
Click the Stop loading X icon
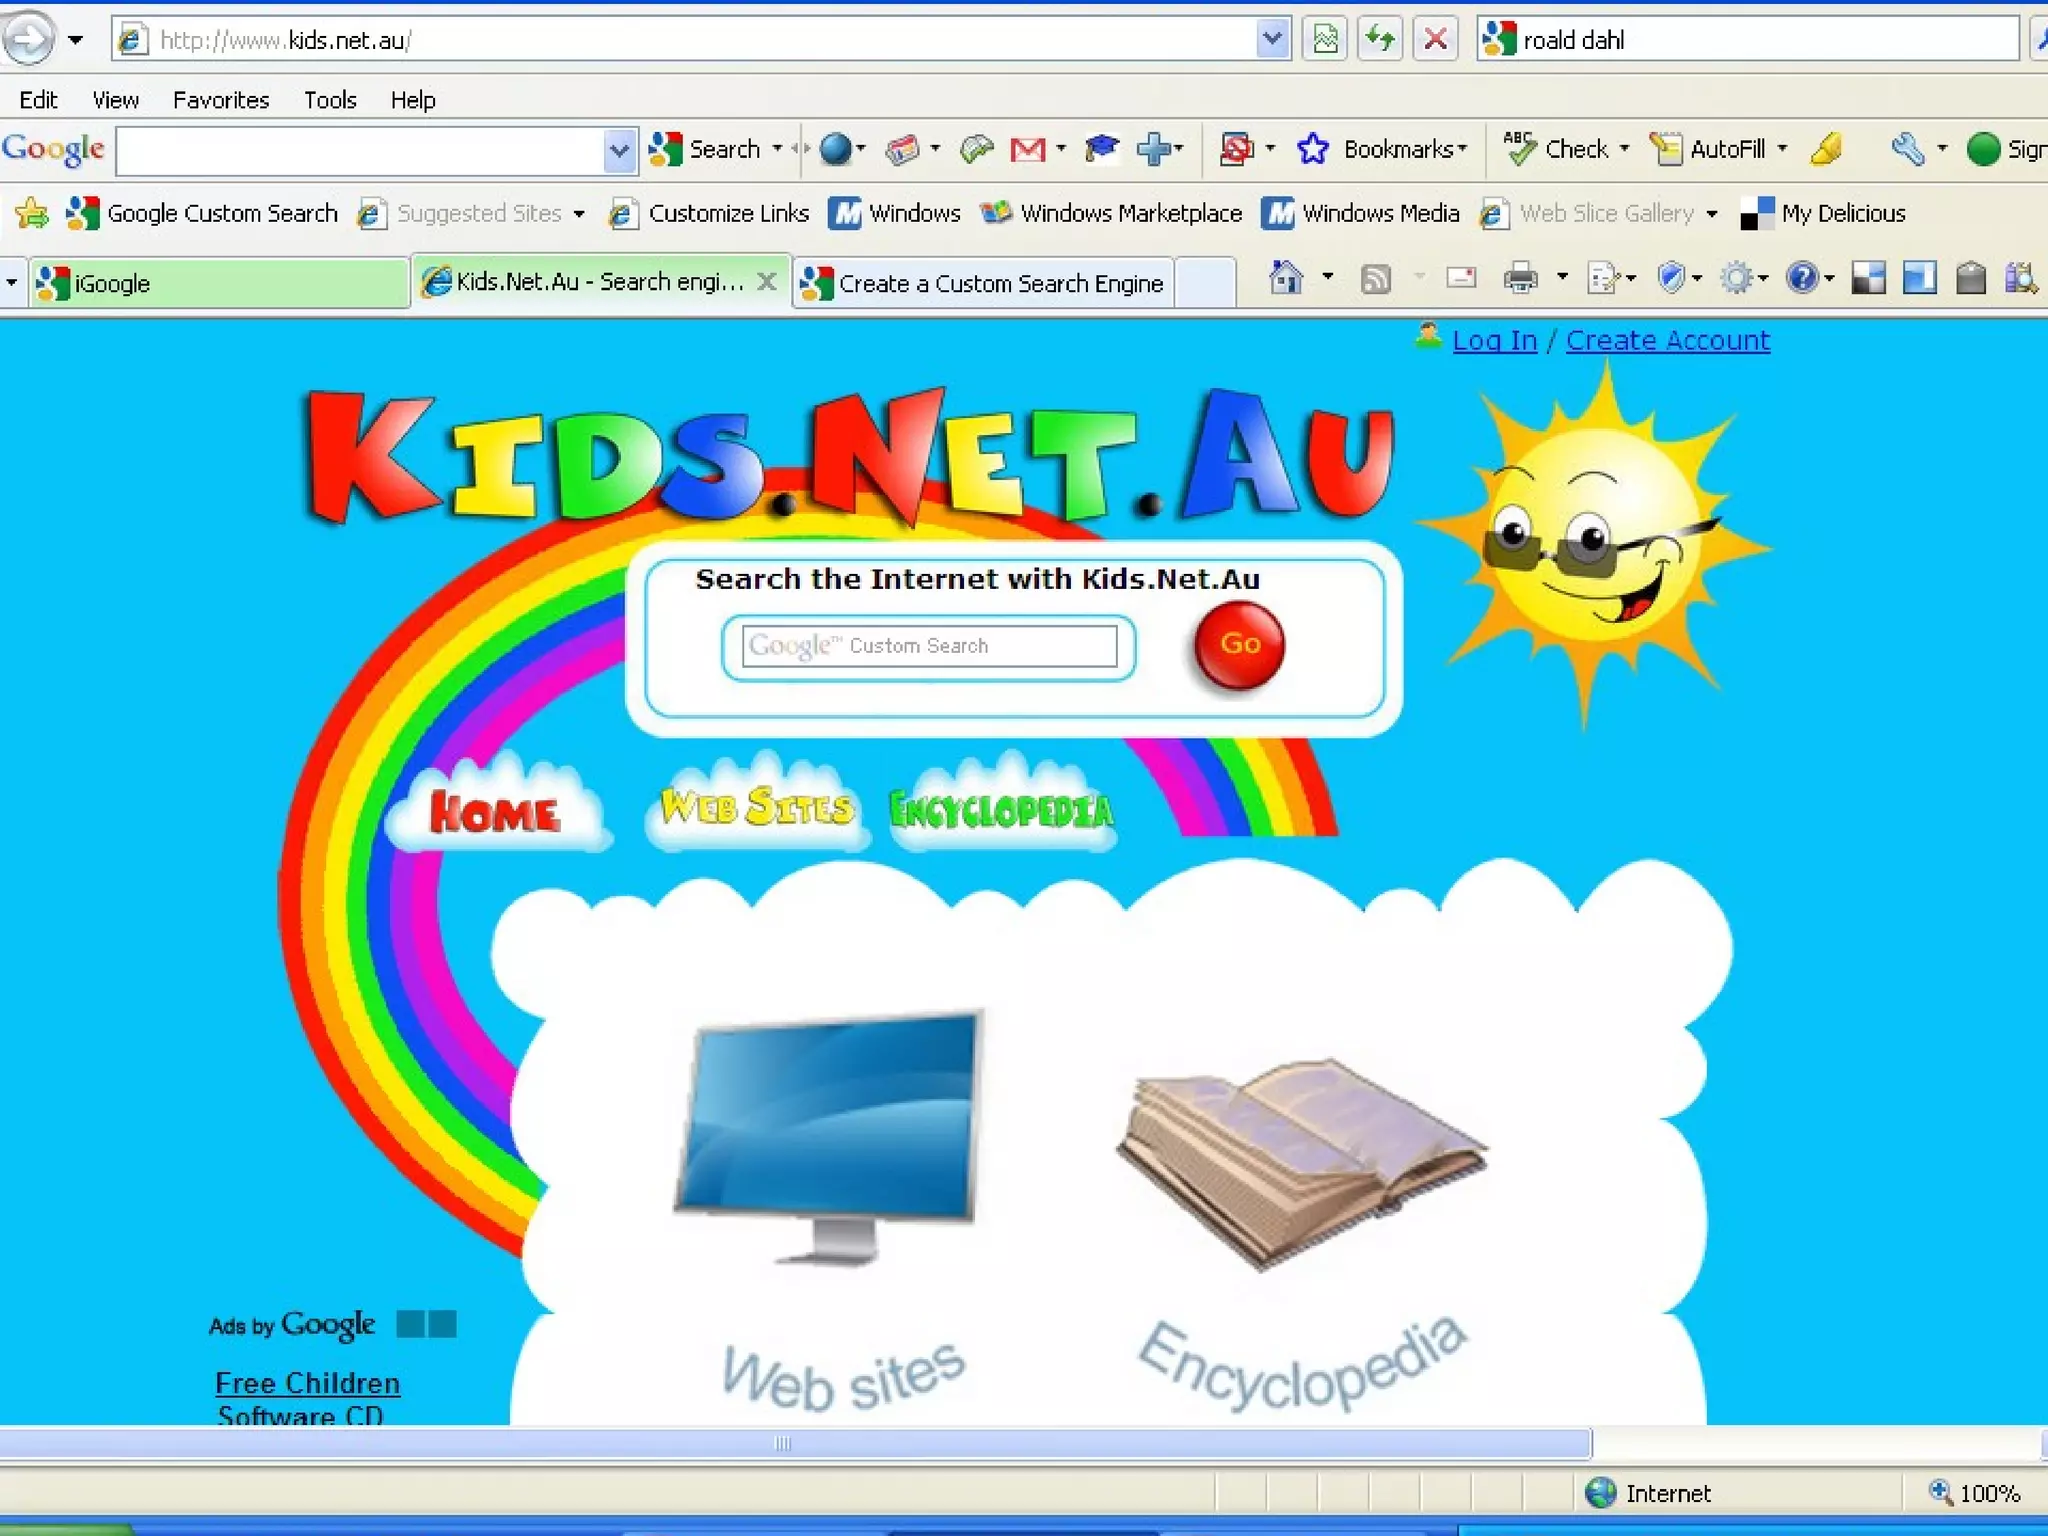click(x=1435, y=40)
